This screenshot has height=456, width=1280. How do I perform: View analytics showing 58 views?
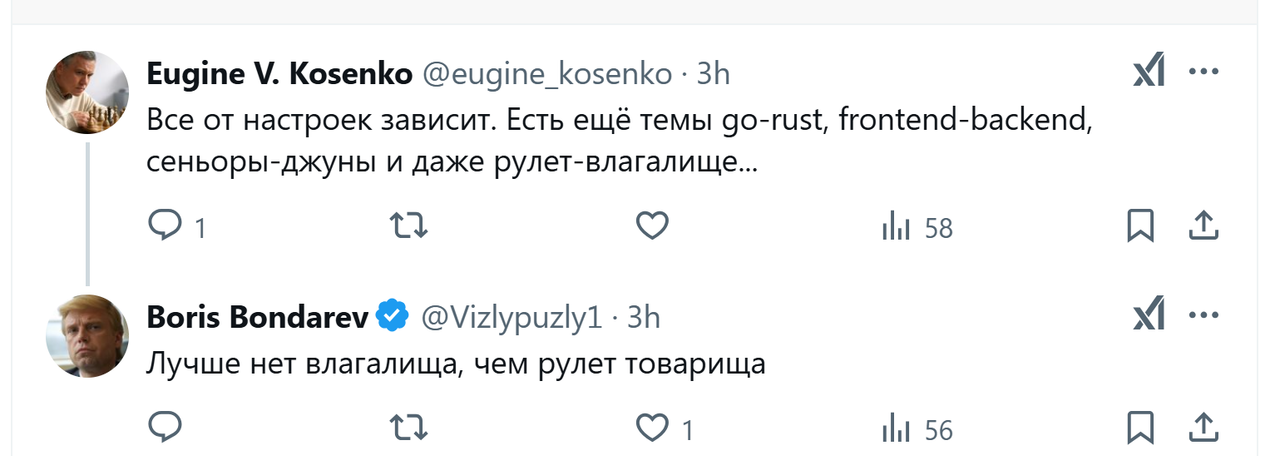pyautogui.click(x=917, y=228)
